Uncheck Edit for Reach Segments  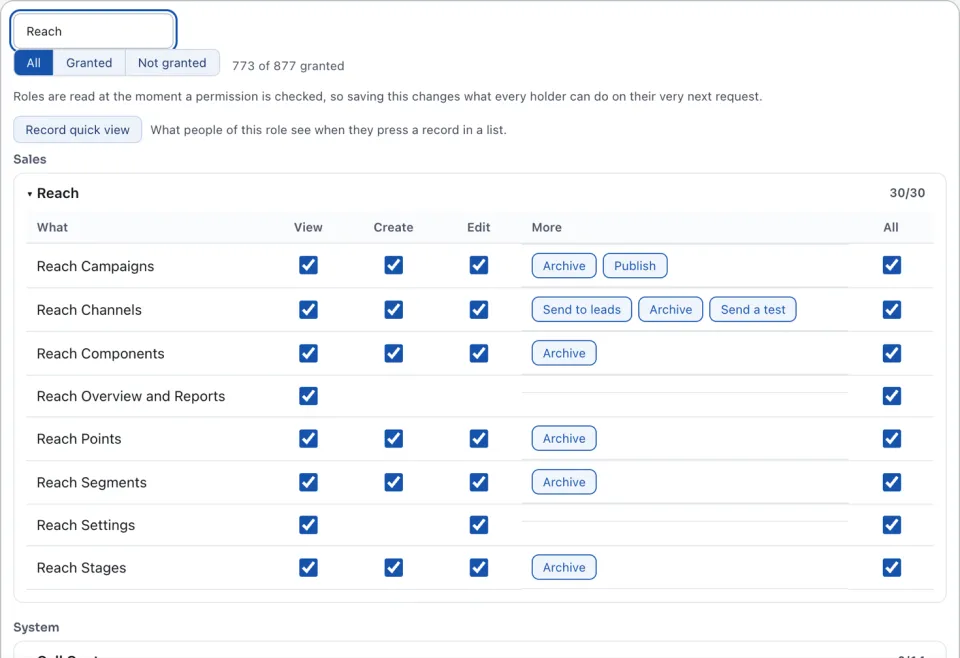478,482
